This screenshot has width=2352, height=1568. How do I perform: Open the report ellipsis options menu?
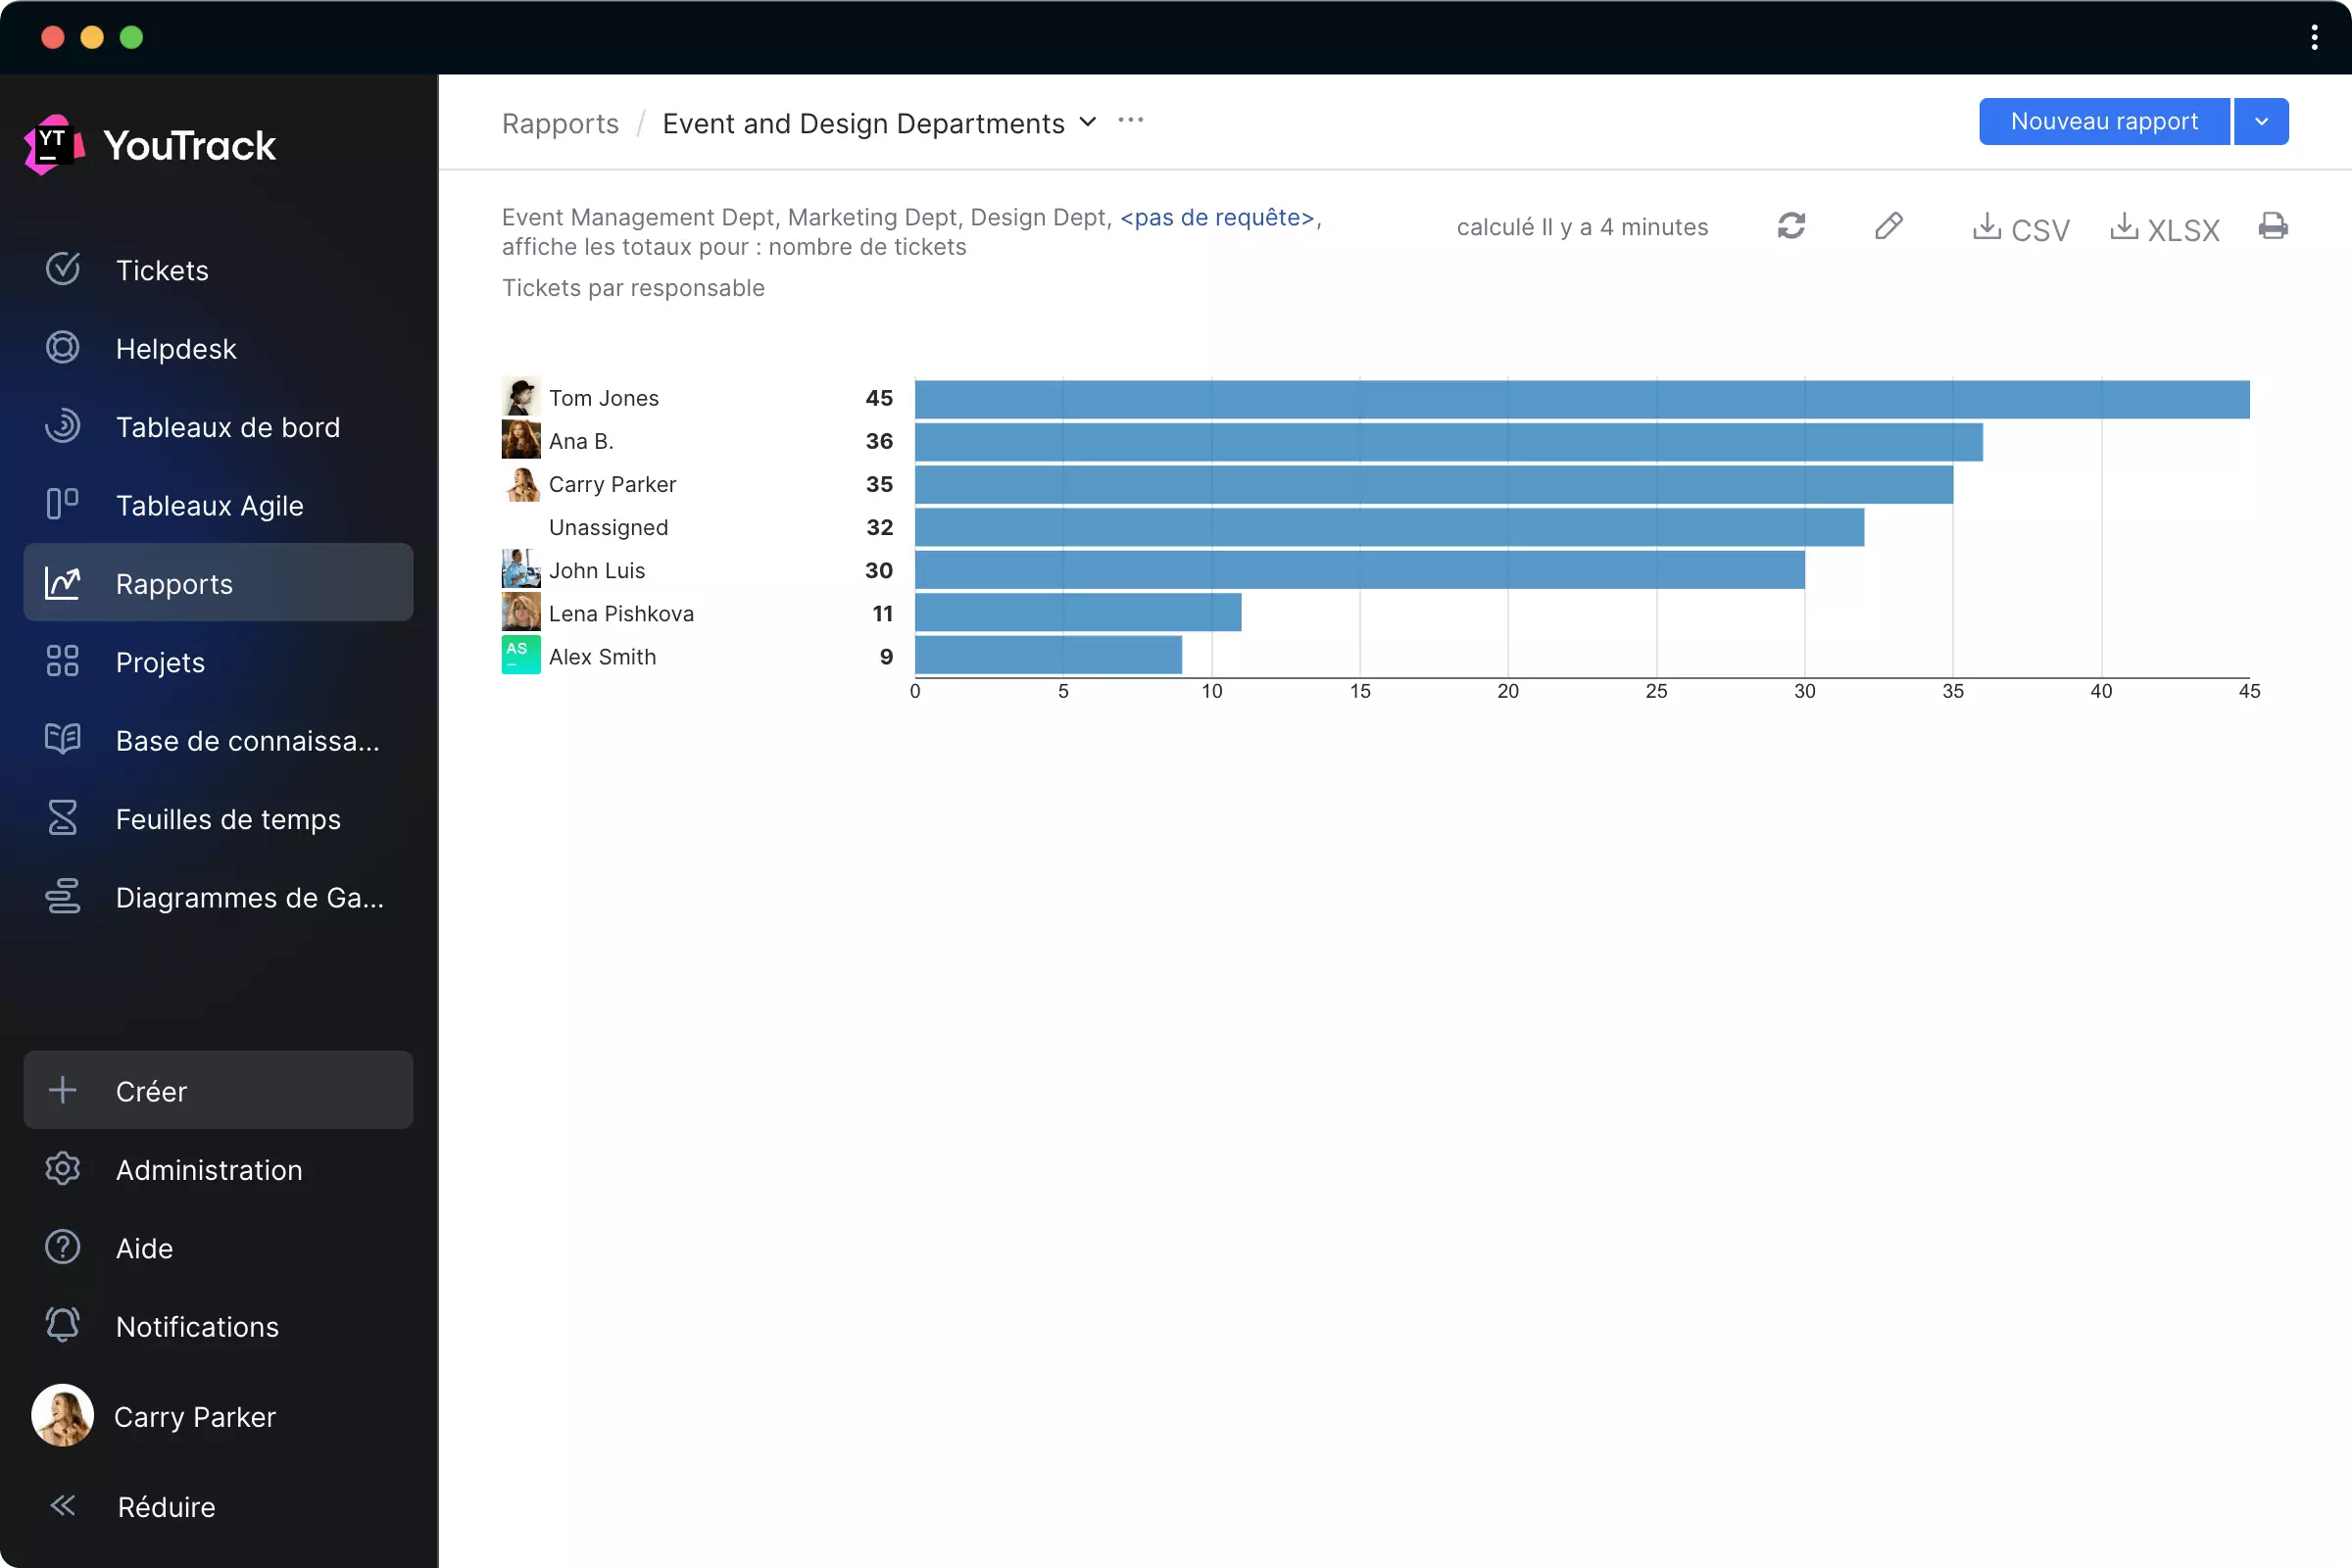click(x=1131, y=120)
